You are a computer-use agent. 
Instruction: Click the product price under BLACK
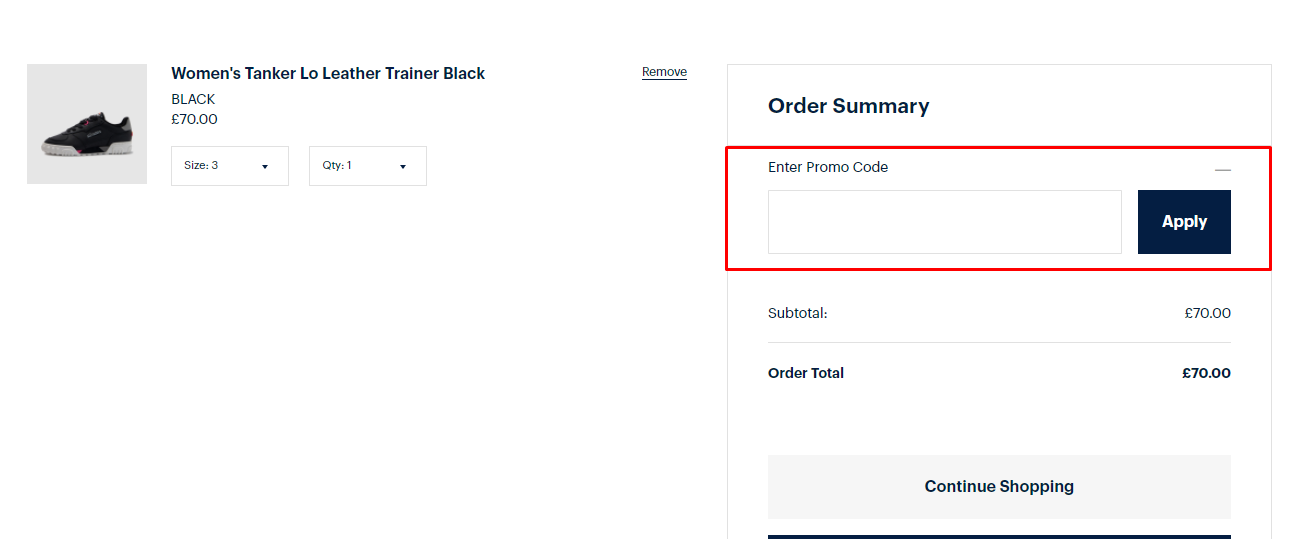[194, 119]
